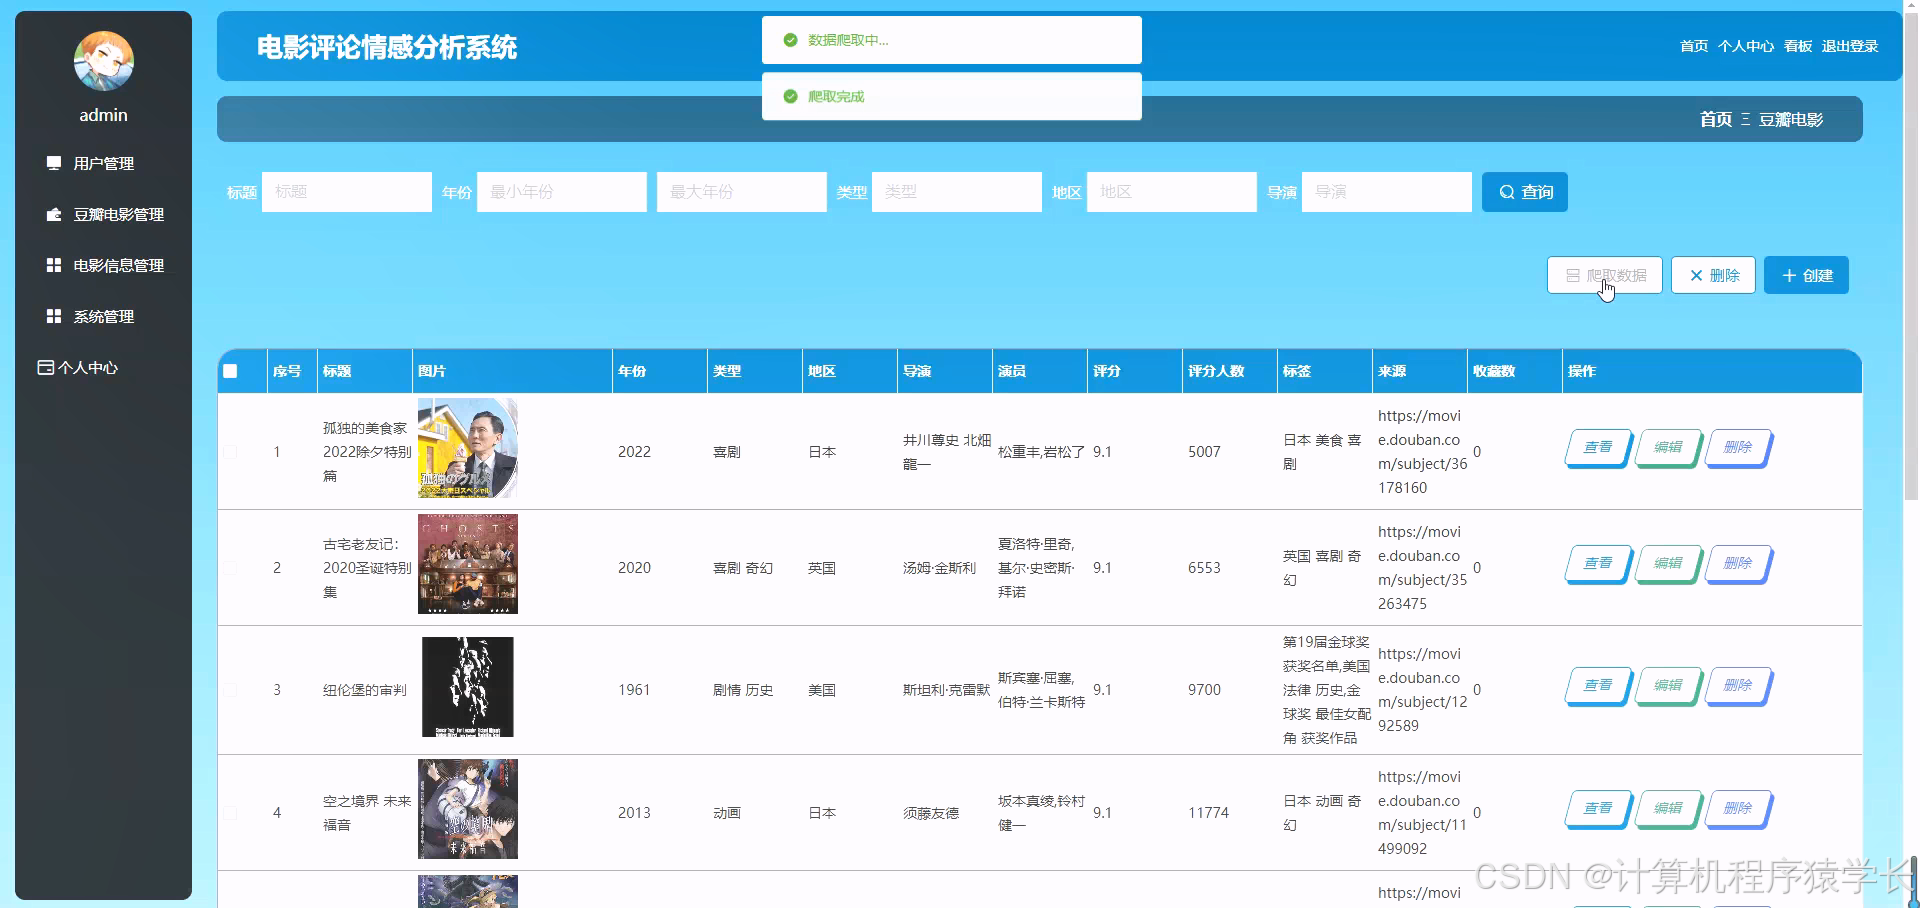The height and width of the screenshot is (908, 1920).
Task: Click the breadcrumb separator icon near 豆瓣电影
Action: 1745,119
